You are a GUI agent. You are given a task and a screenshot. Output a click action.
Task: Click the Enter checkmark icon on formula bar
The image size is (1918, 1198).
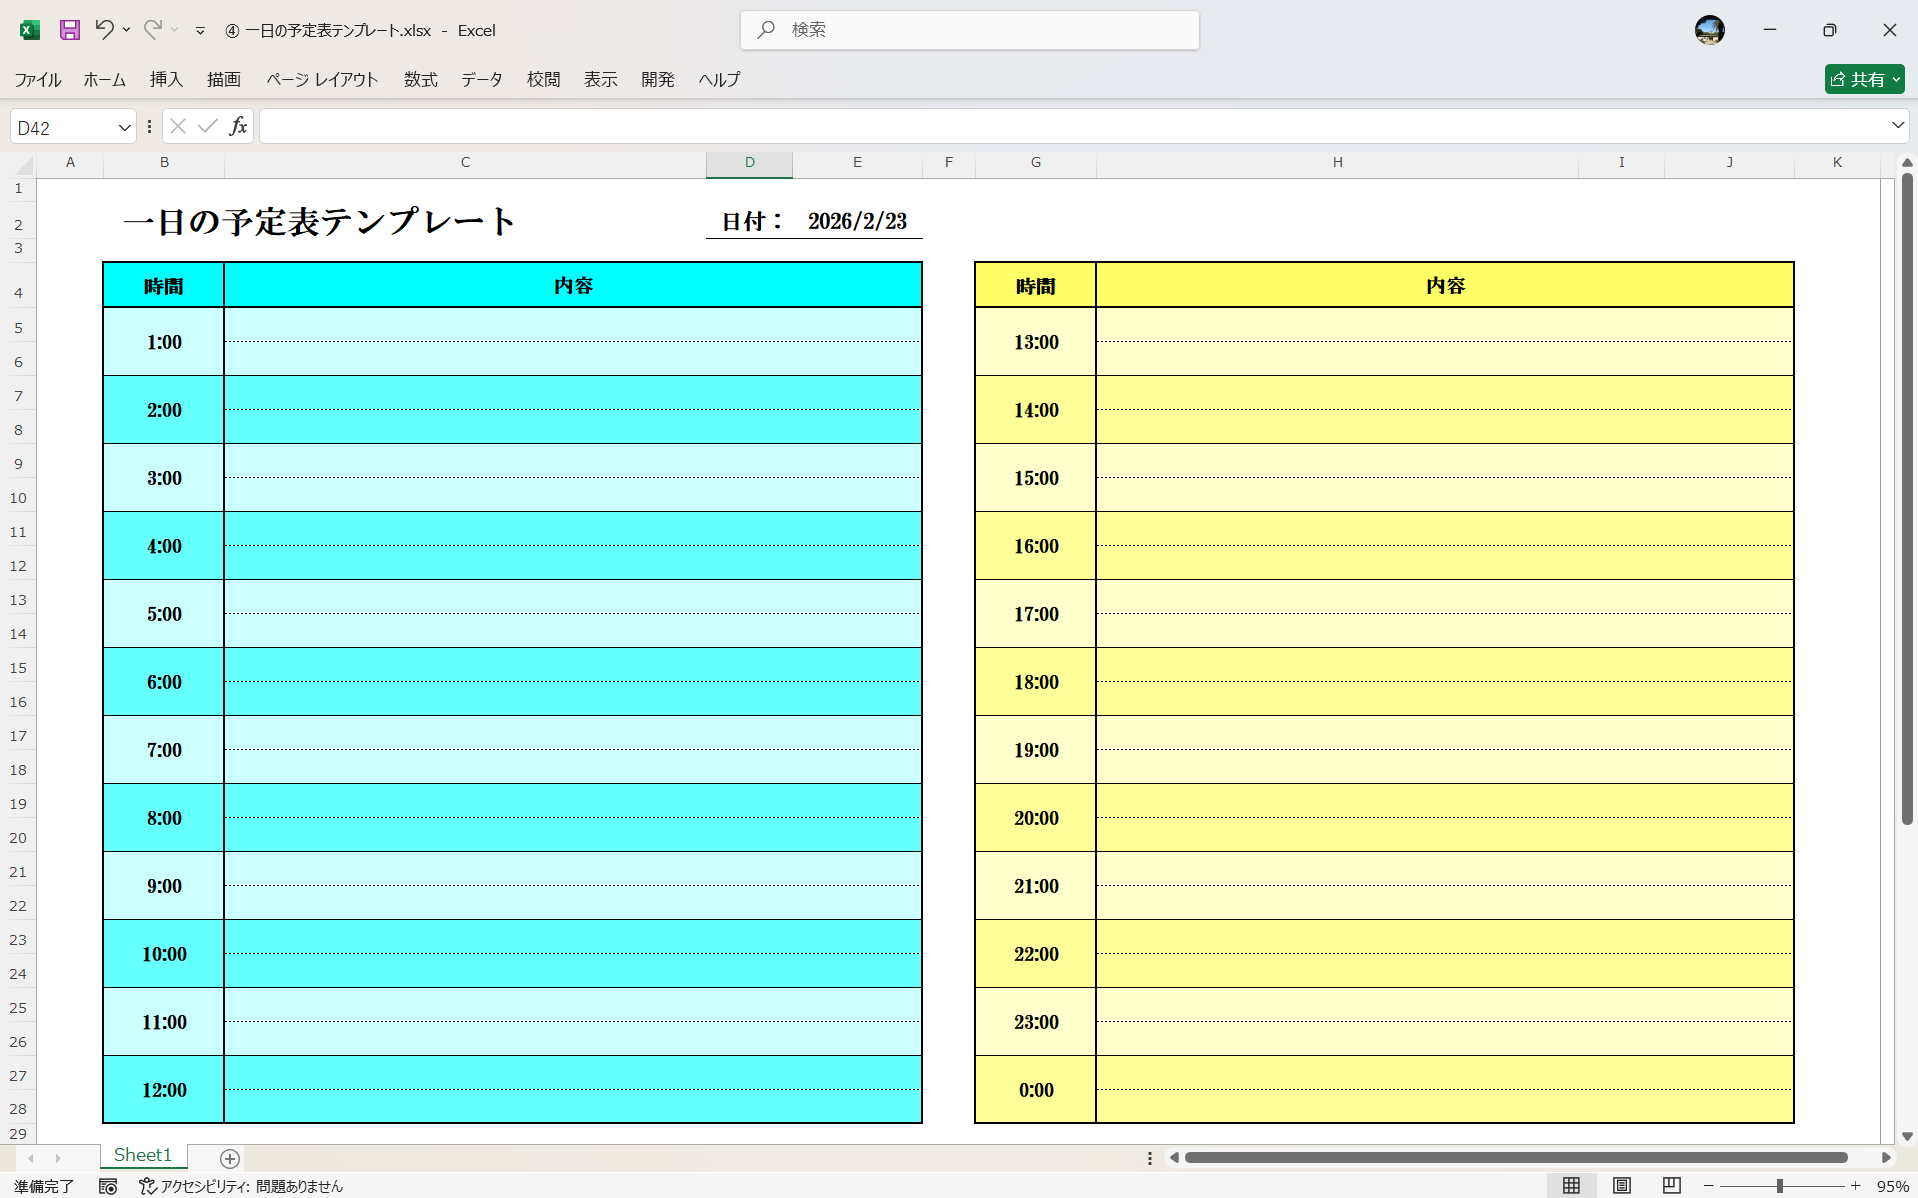pyautogui.click(x=207, y=126)
